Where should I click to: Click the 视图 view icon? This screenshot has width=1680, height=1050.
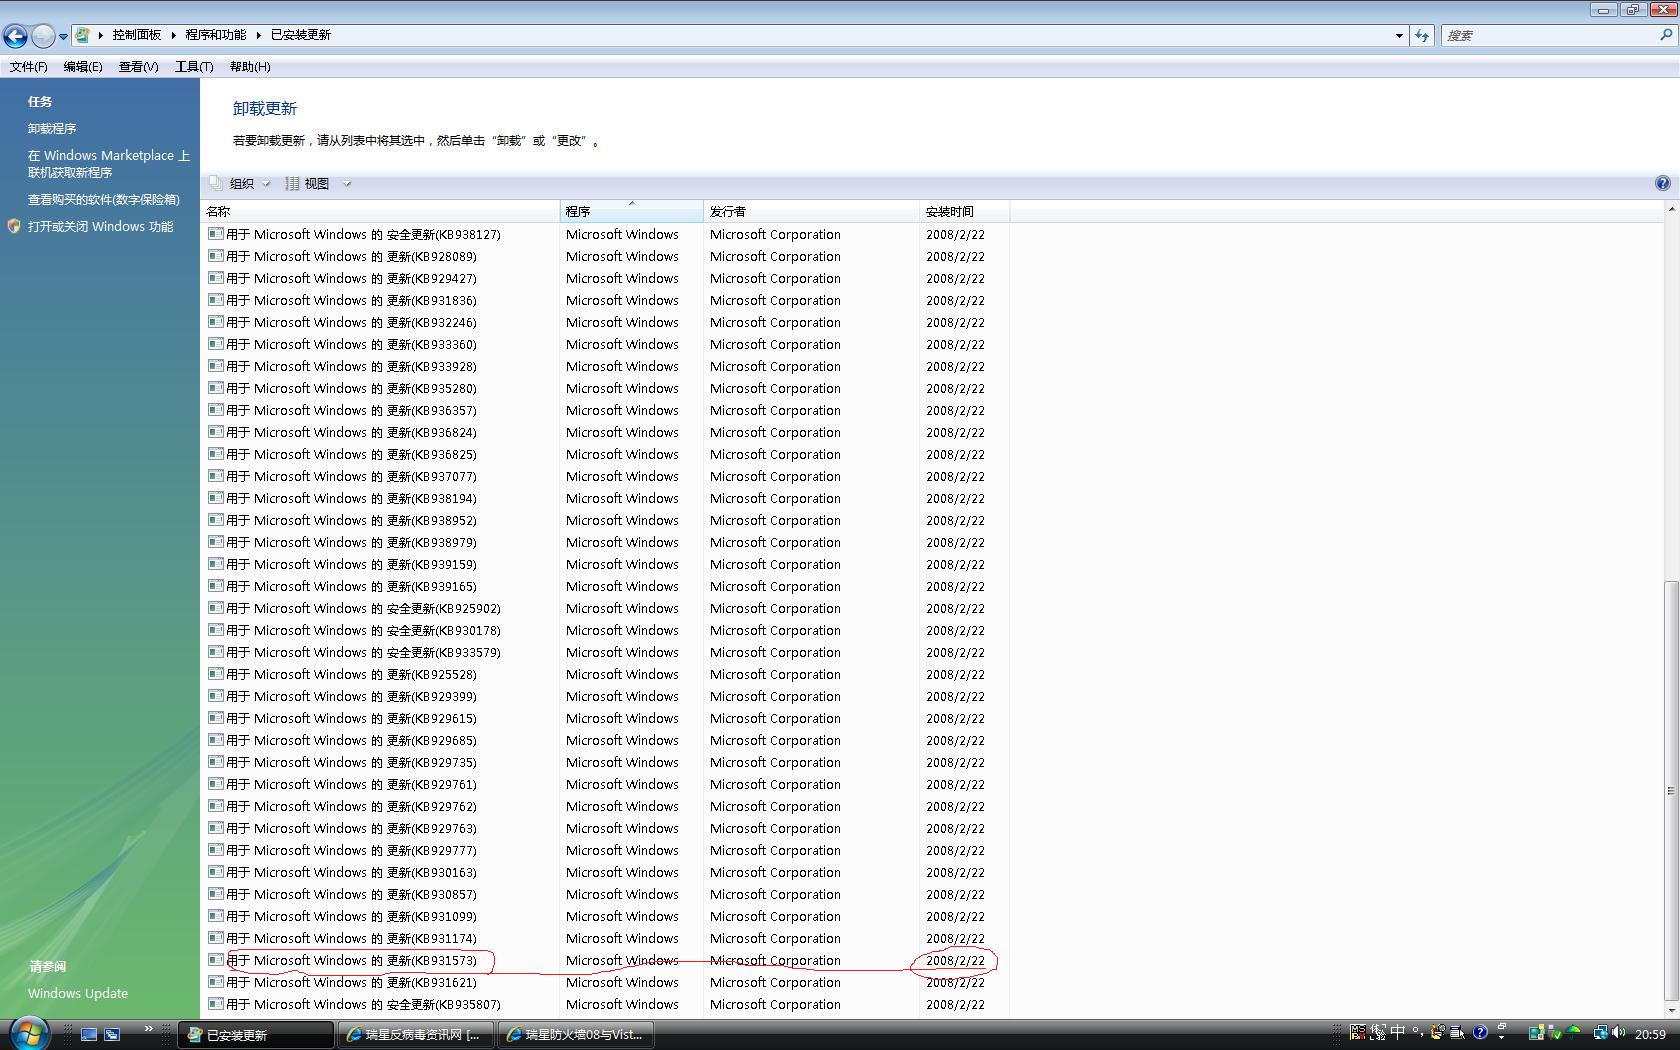click(293, 184)
